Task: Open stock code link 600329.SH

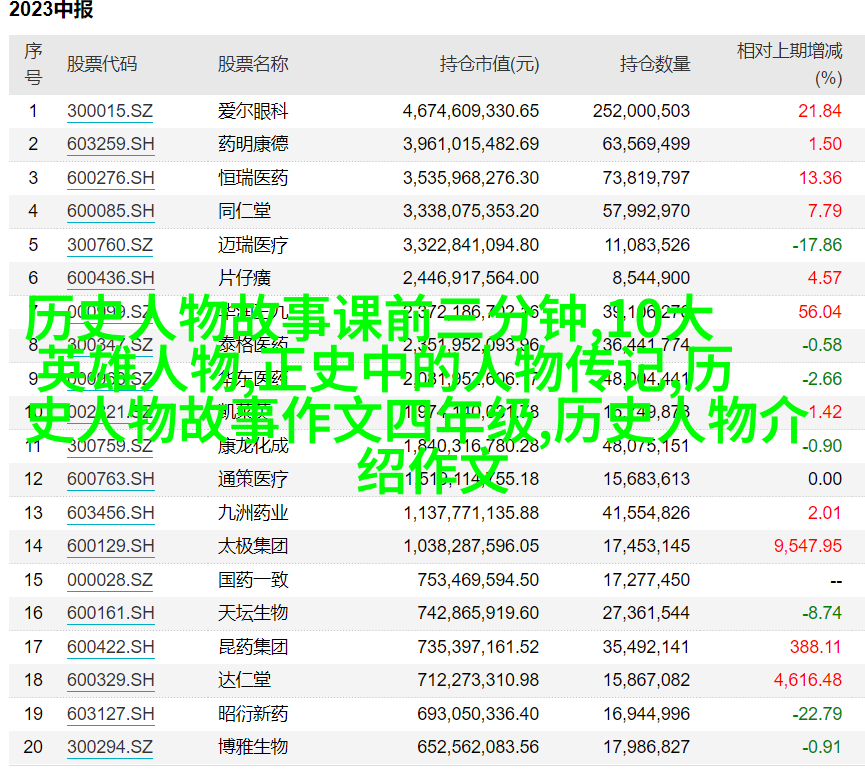Action: point(110,680)
